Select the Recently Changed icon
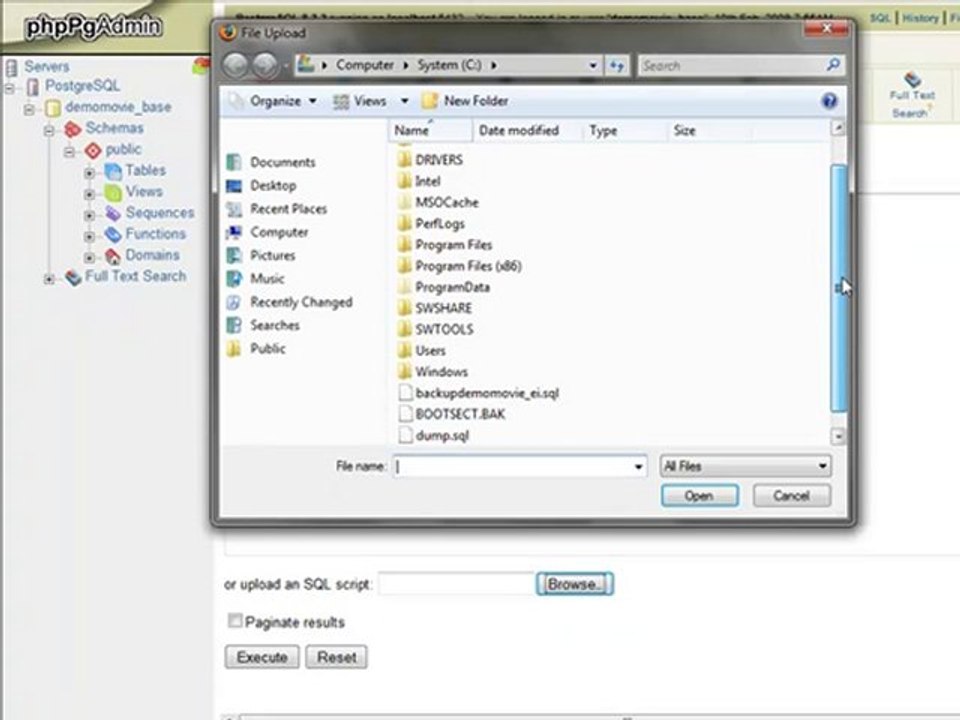960x720 pixels. (x=234, y=302)
